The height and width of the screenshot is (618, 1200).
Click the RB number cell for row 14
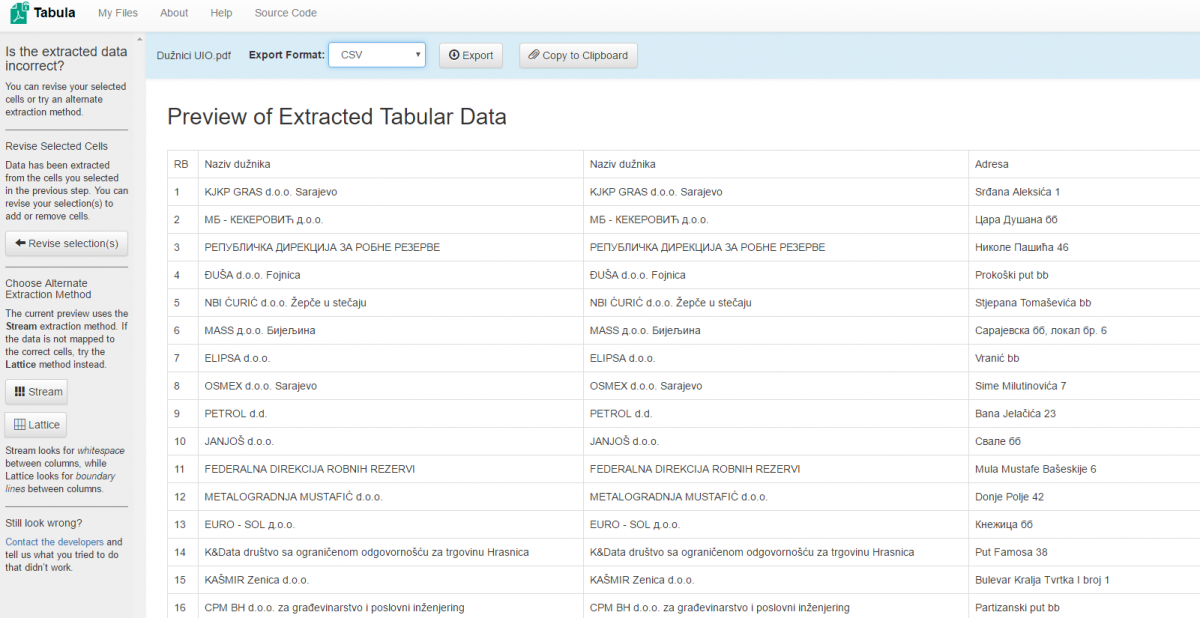point(182,552)
